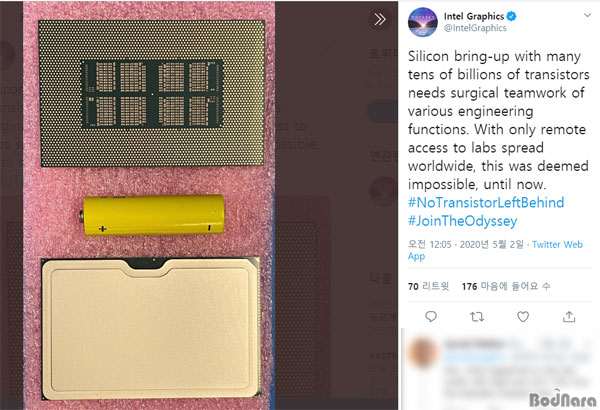Collapse sidebar with double chevron button

[380, 19]
